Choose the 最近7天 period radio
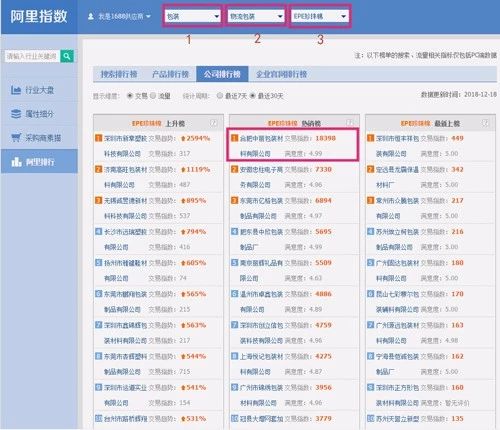 220,96
